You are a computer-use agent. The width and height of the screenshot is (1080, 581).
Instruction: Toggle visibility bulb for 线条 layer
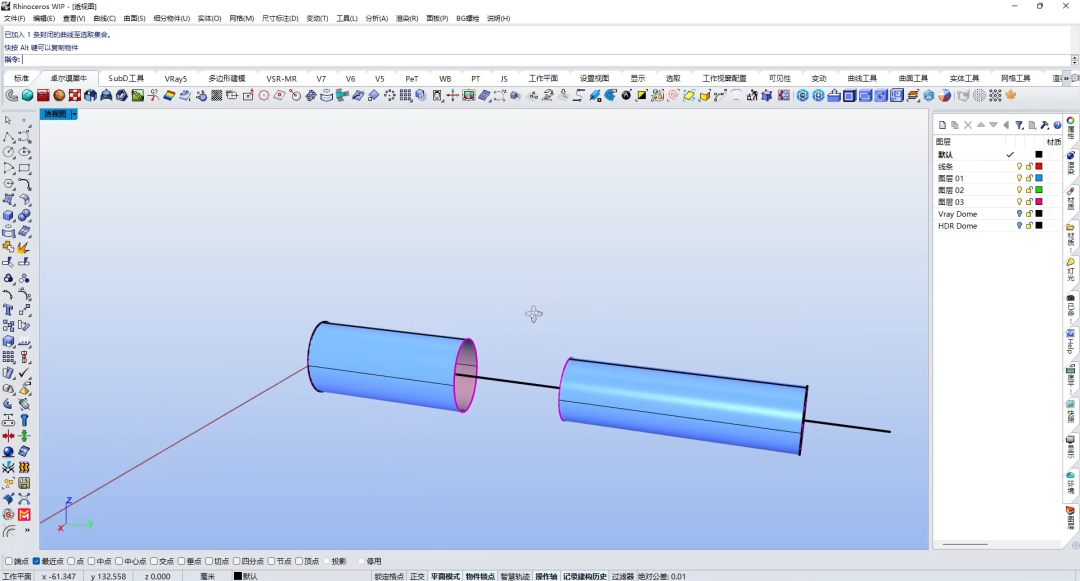(1019, 167)
